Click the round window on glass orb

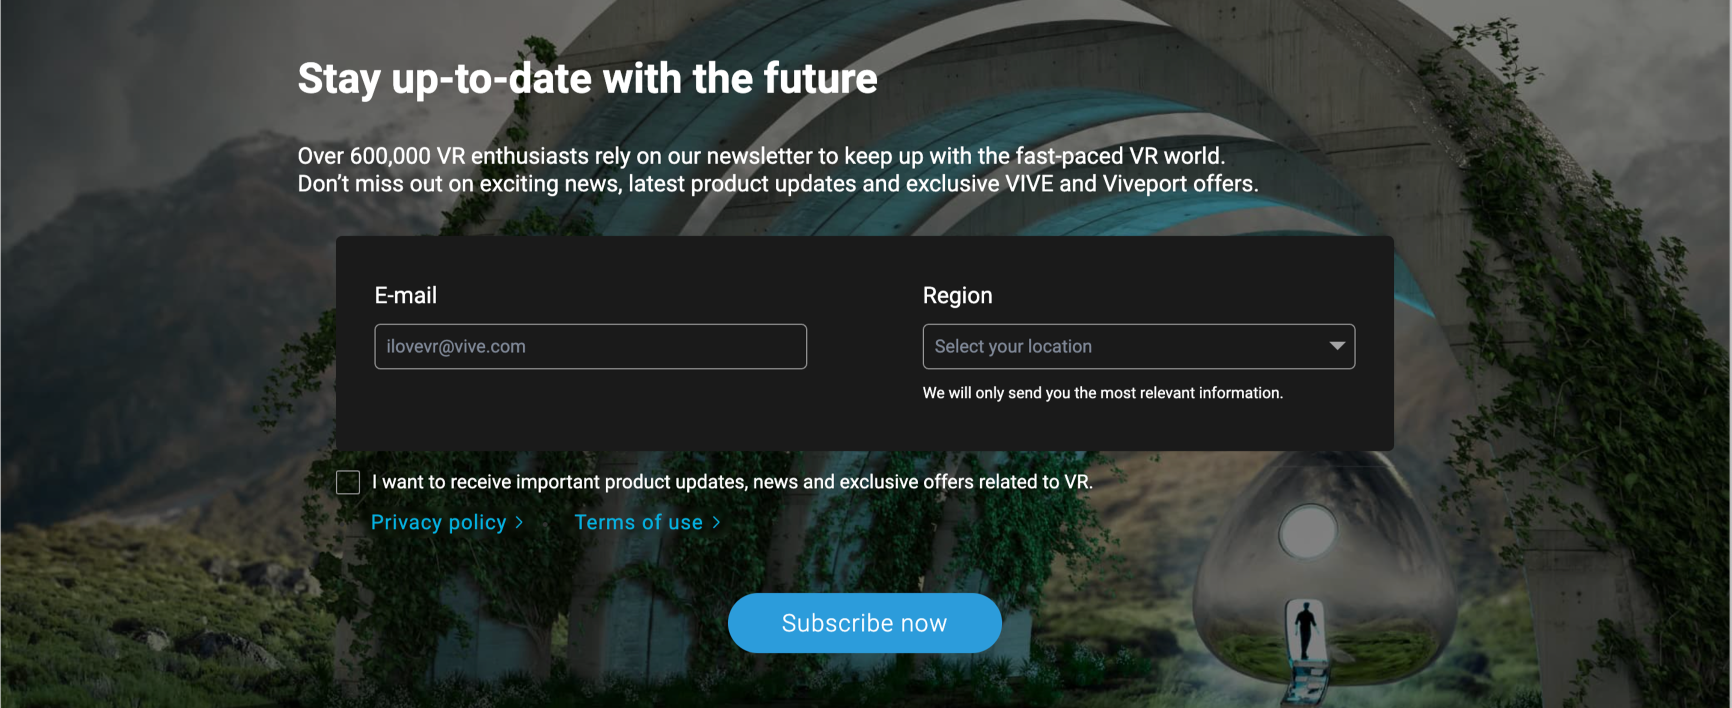point(1308,532)
